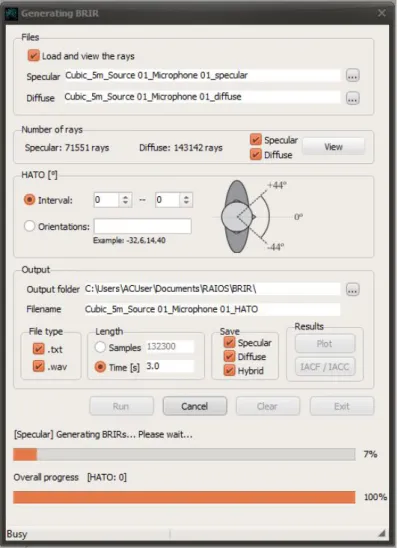This screenshot has height=548, width=398.
Task: Increase the second Interval value with up arrow
Action: pyautogui.click(x=186, y=197)
